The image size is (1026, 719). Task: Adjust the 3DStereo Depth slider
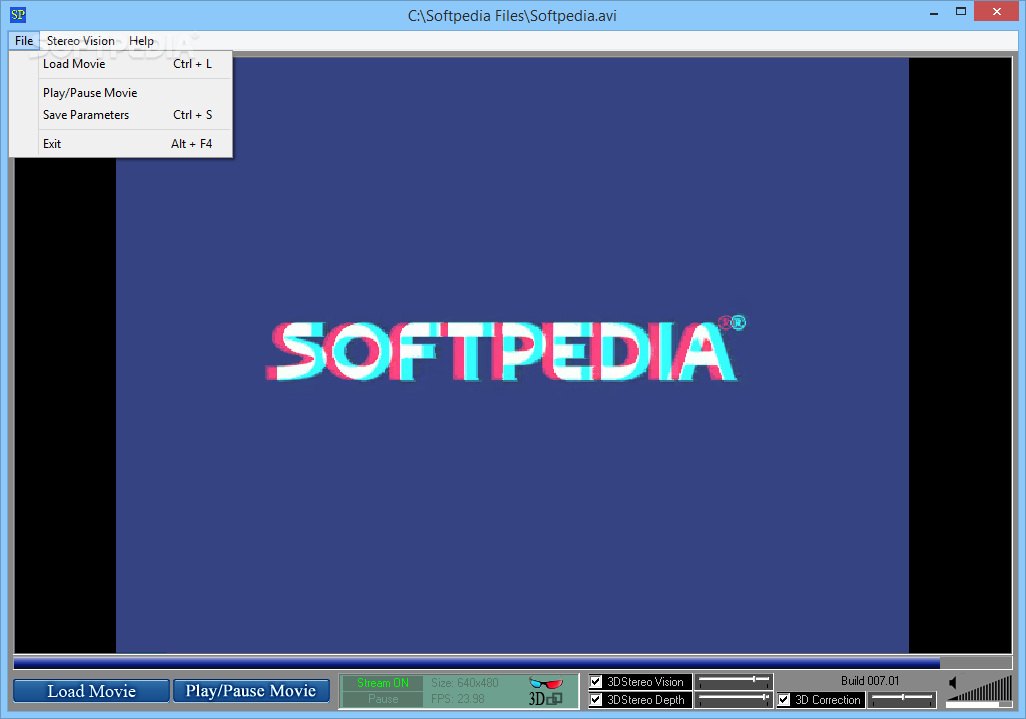point(734,700)
